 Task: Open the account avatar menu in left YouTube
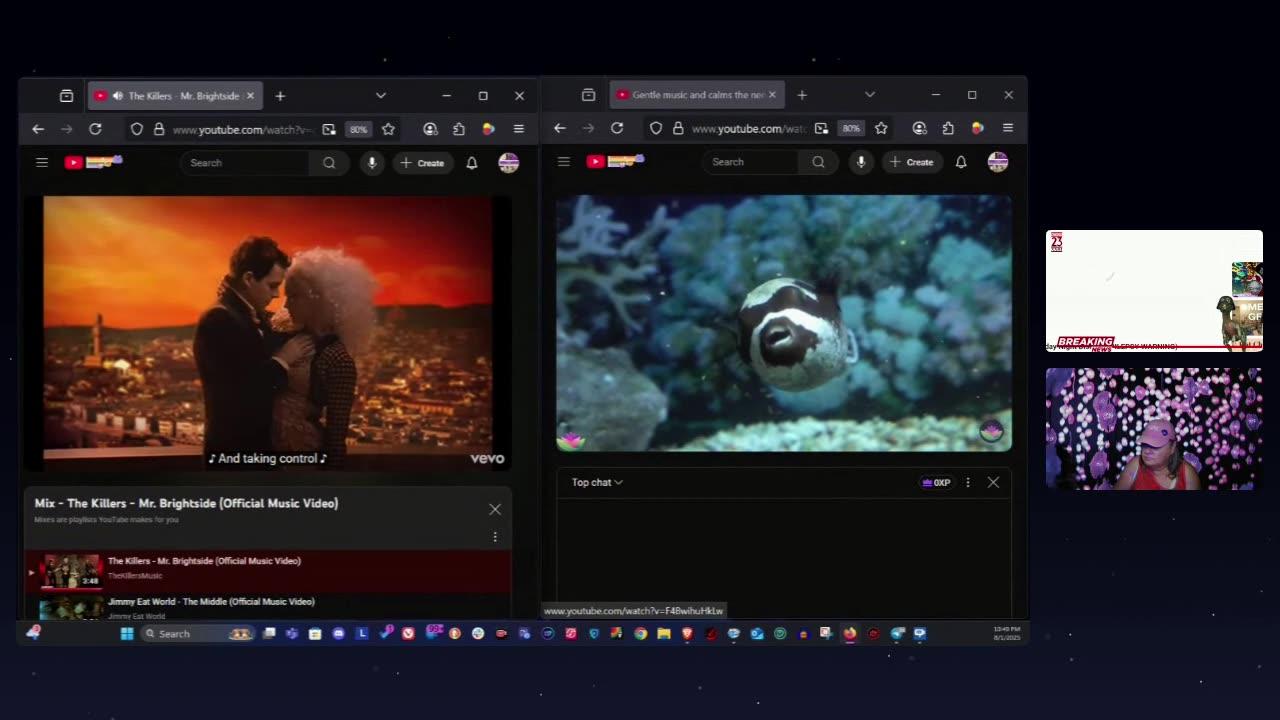(508, 163)
